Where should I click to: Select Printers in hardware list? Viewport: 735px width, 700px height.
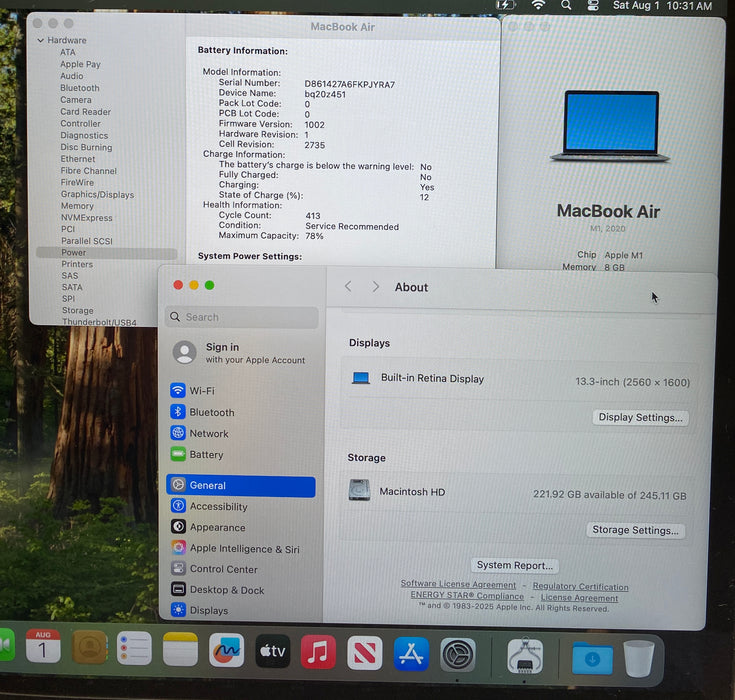coord(77,264)
